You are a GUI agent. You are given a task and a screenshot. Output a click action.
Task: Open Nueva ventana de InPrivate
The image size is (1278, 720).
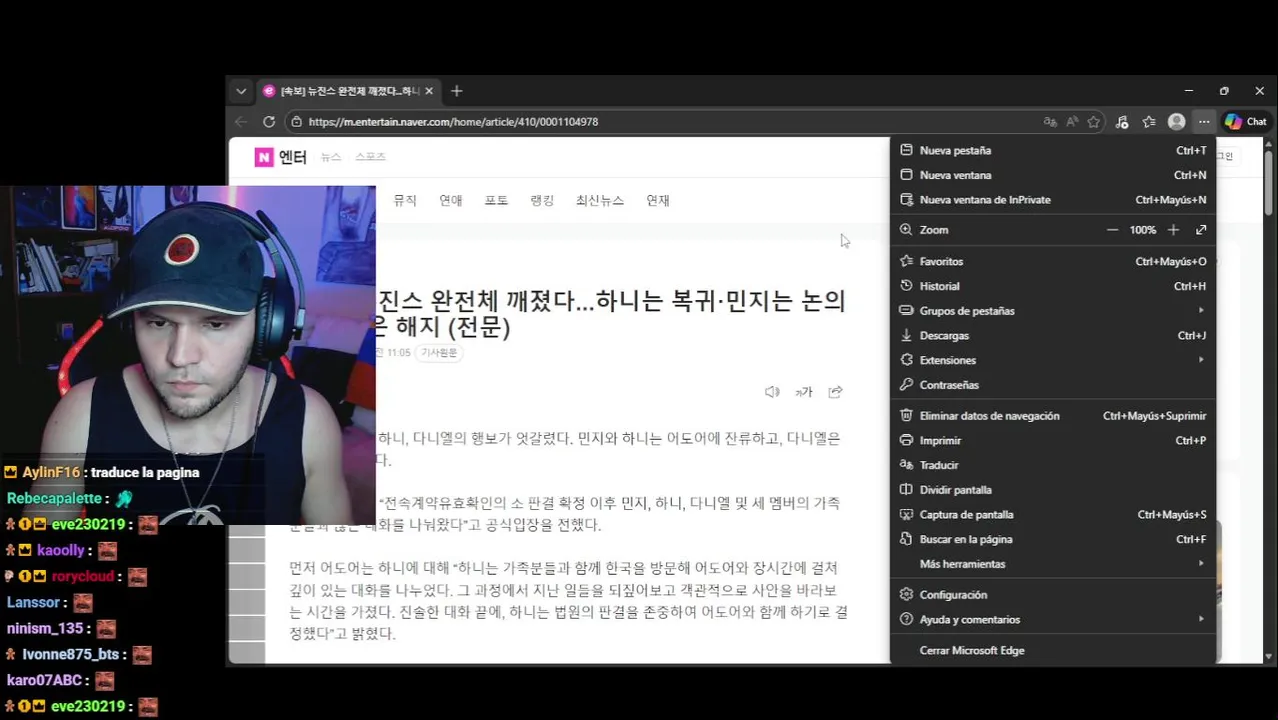coord(1053,199)
